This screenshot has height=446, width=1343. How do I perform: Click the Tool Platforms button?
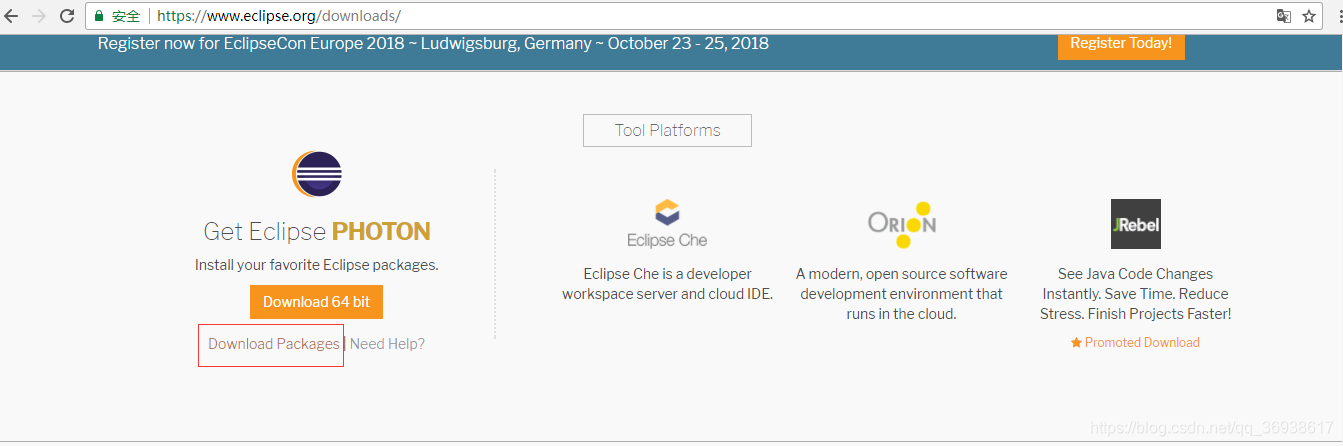667,130
